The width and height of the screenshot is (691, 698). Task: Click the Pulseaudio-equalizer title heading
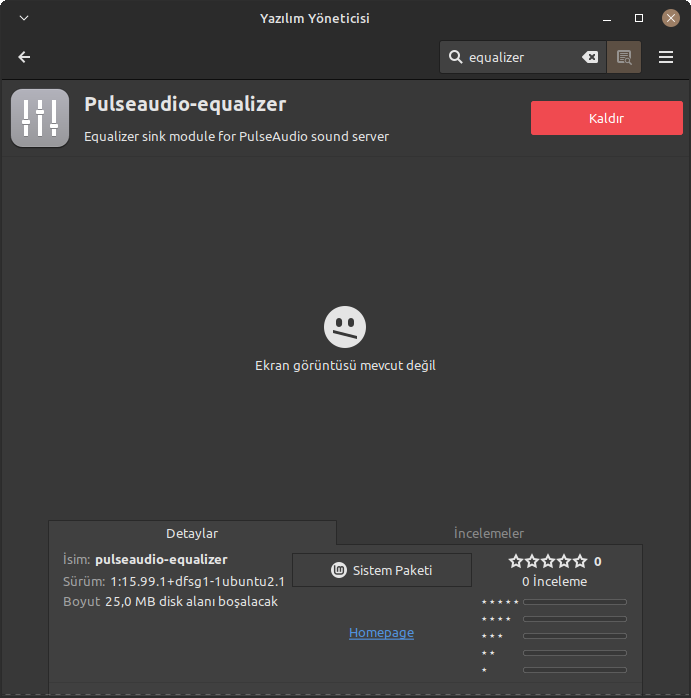pos(185,104)
